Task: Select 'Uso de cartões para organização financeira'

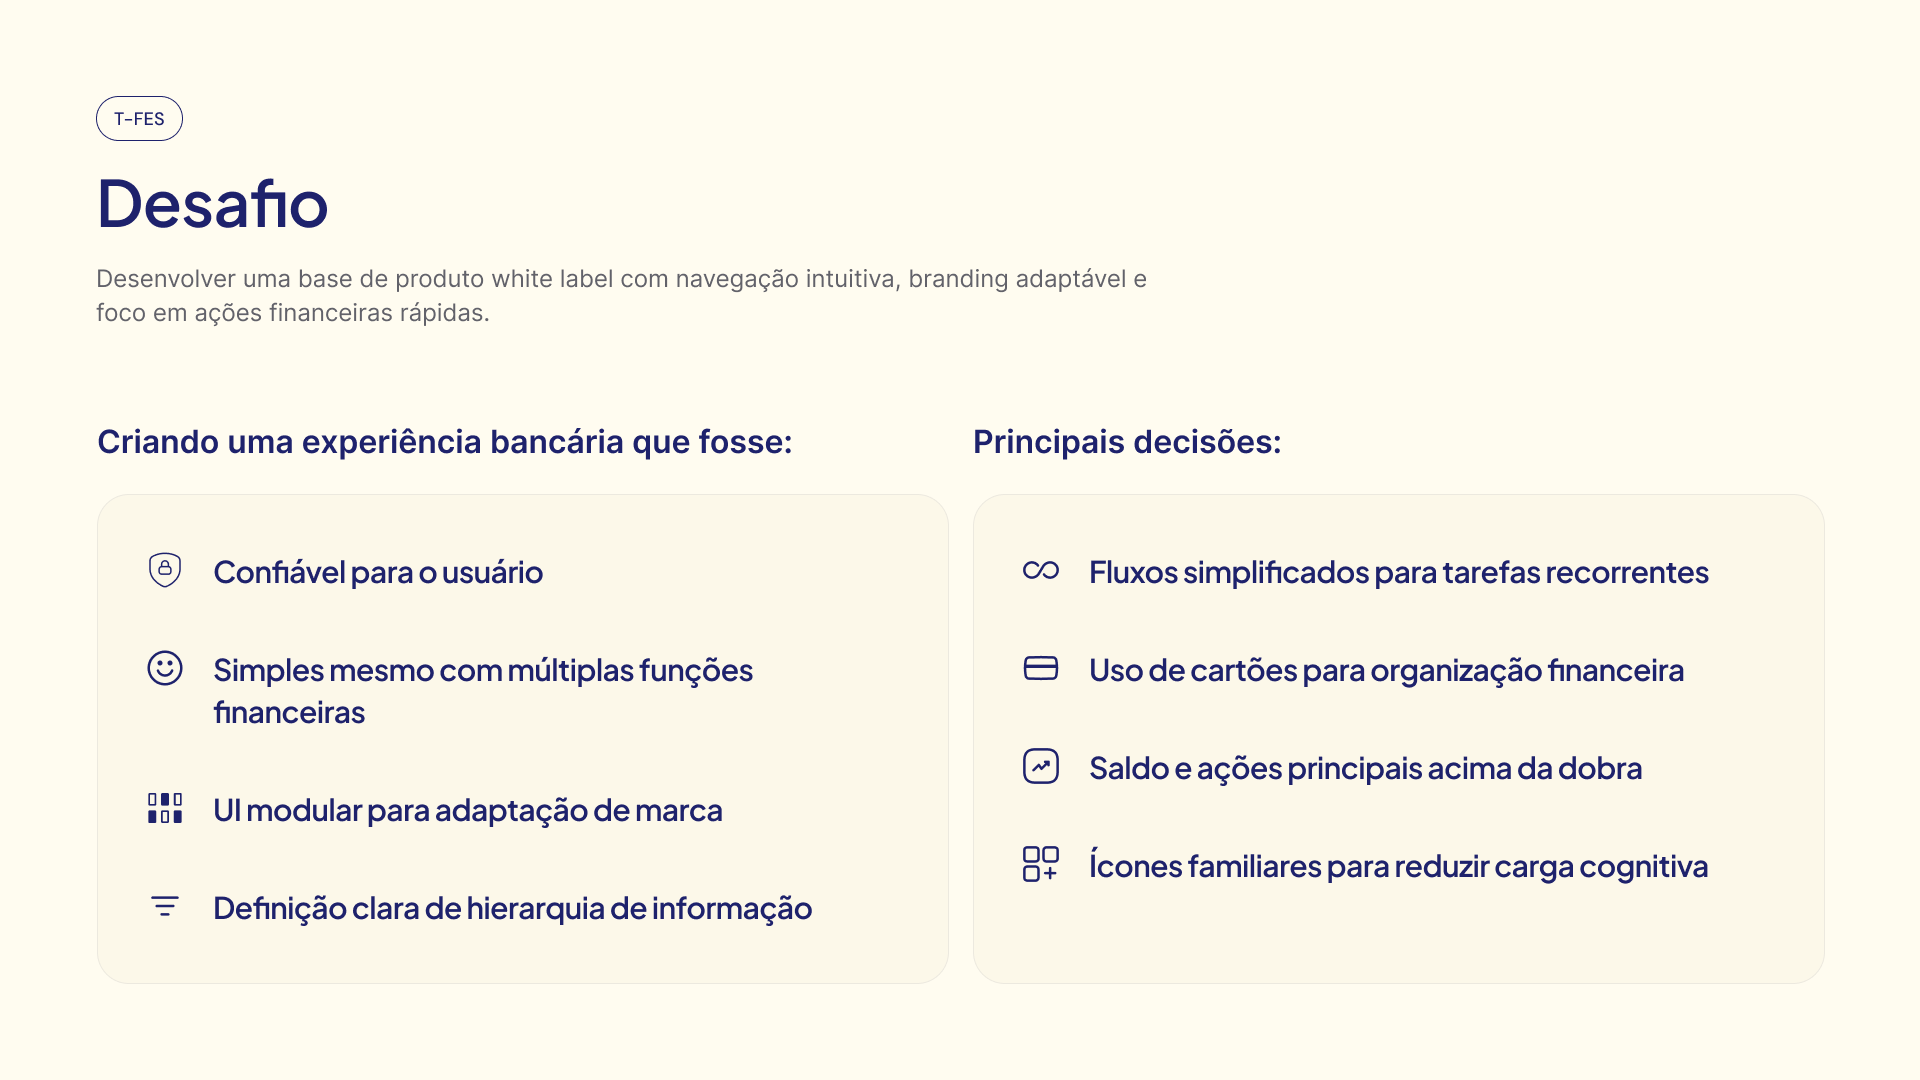Action: coord(1387,670)
